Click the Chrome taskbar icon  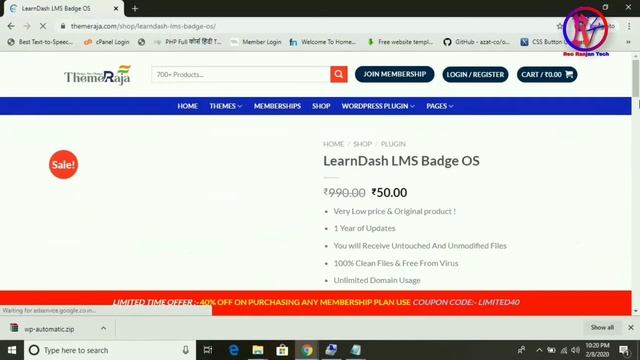(307, 350)
